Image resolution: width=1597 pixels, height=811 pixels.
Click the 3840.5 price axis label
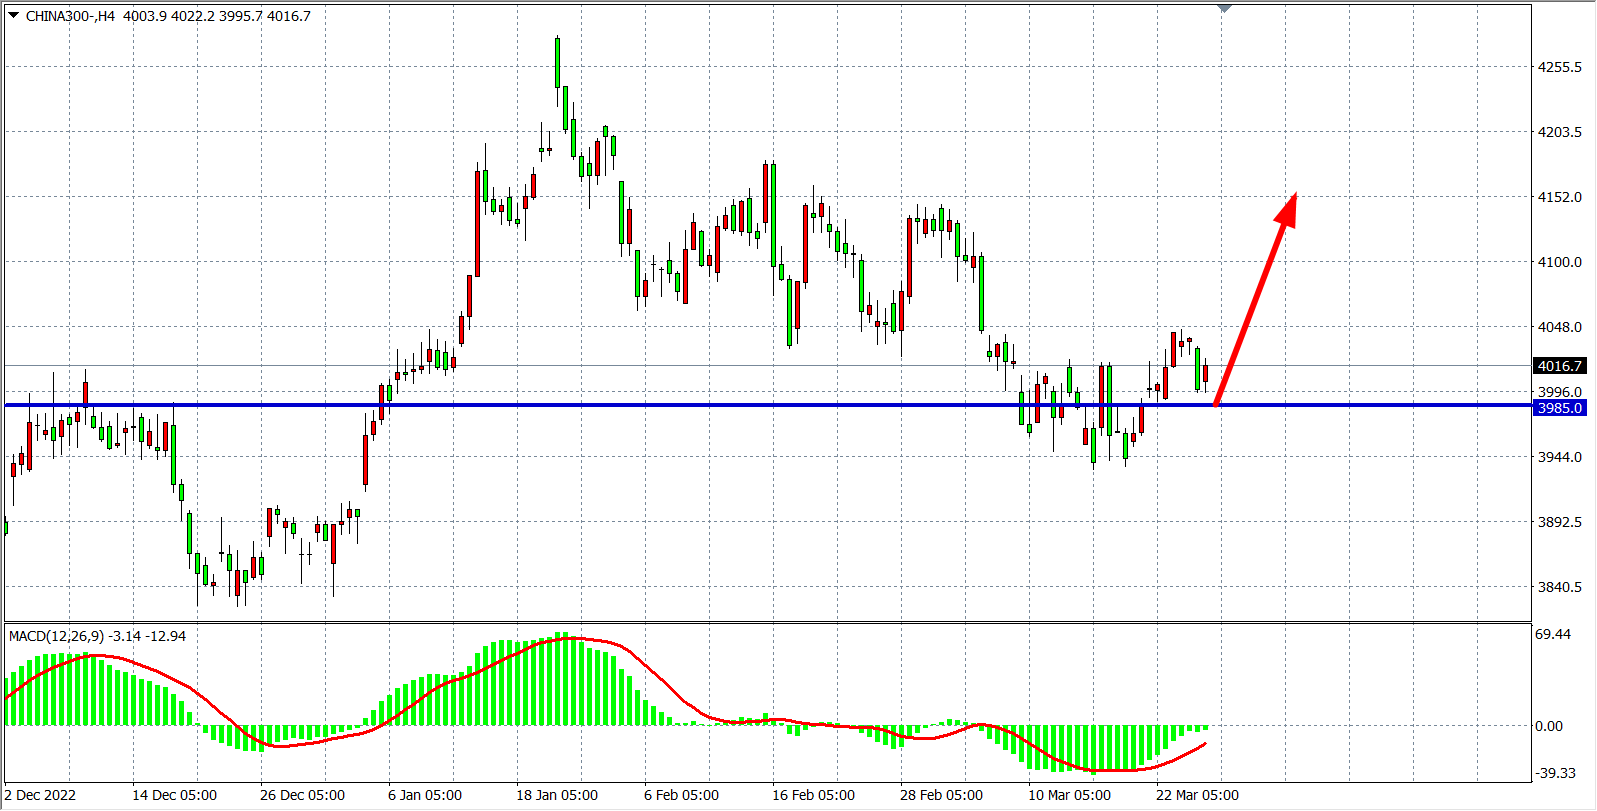tap(1559, 587)
